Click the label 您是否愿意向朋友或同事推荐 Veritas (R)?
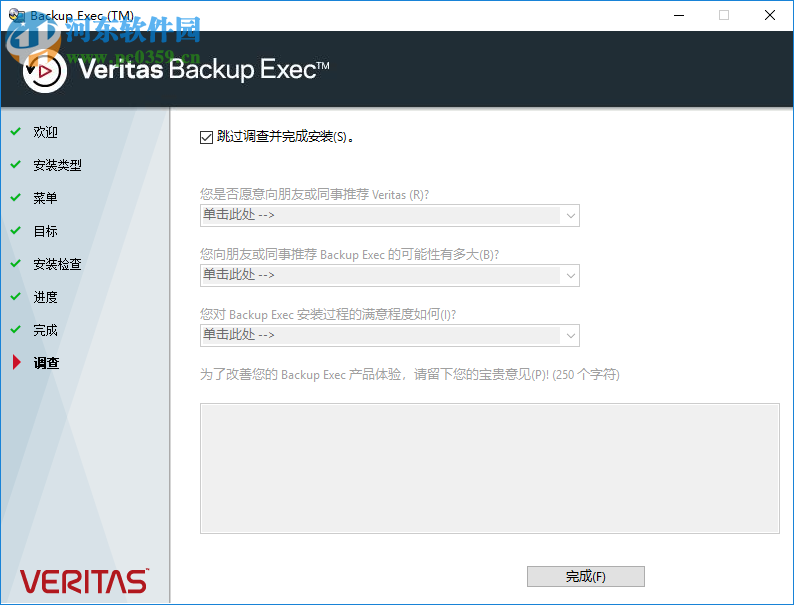The height and width of the screenshot is (605, 794). tap(314, 194)
